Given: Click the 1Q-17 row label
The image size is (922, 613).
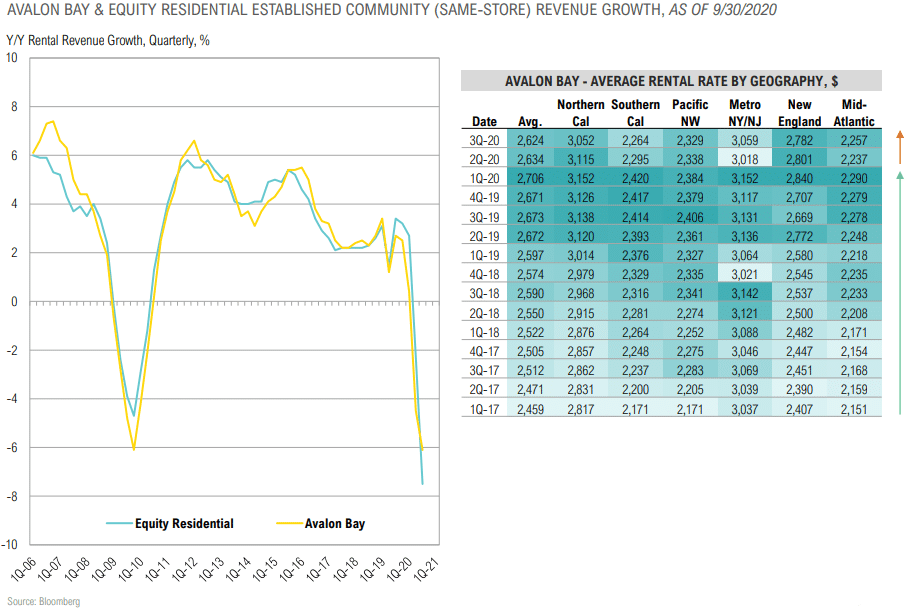Looking at the screenshot, I should point(484,409).
